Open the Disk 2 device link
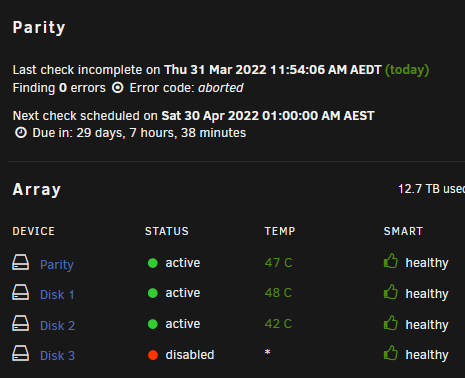The height and width of the screenshot is (378, 465). (57, 326)
